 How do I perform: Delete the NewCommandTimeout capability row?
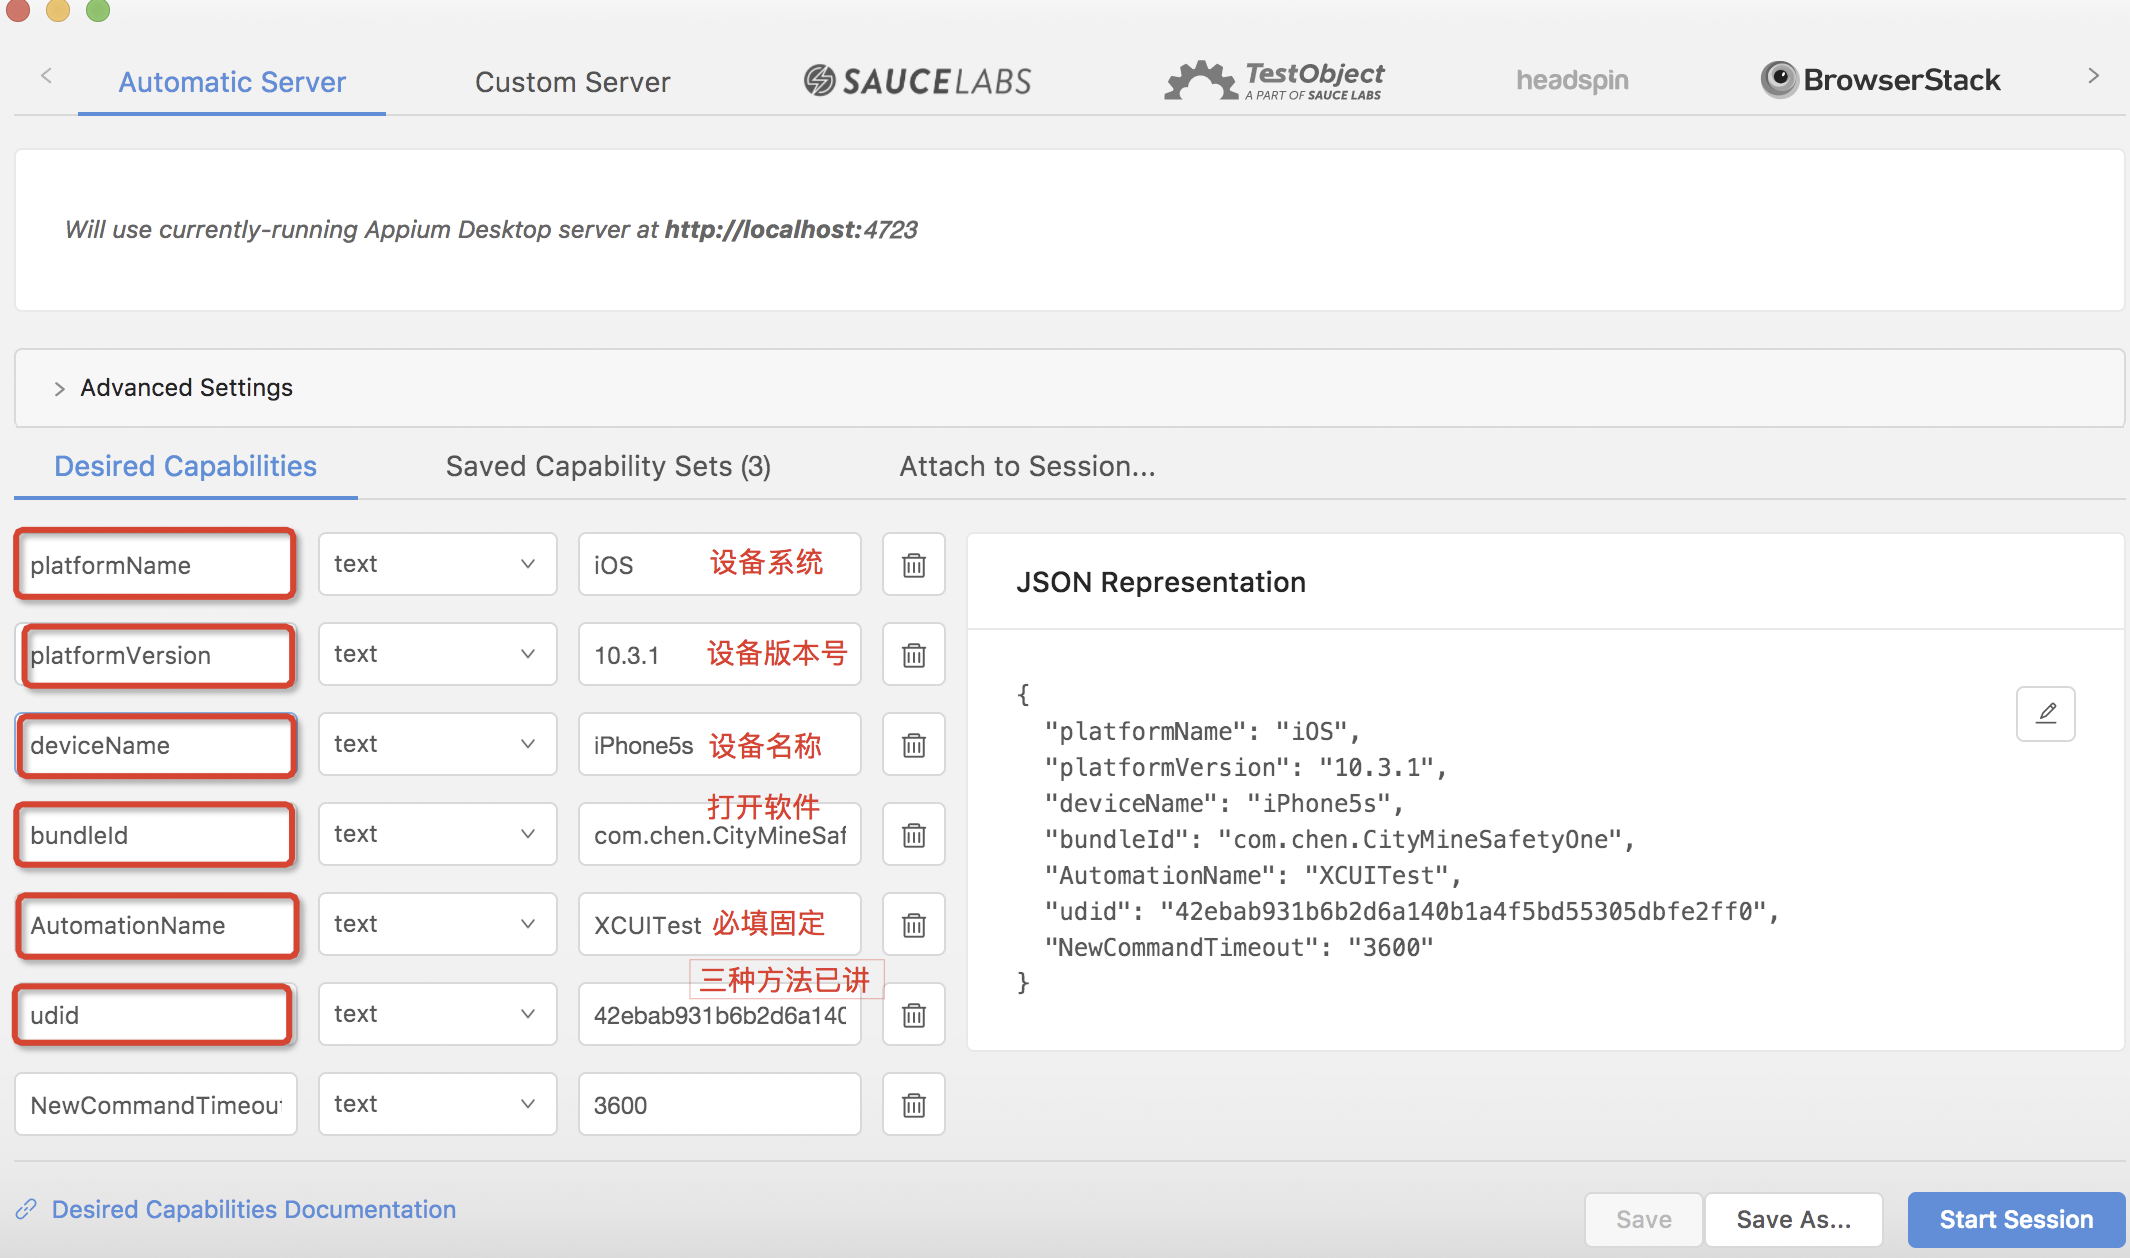(x=914, y=1105)
